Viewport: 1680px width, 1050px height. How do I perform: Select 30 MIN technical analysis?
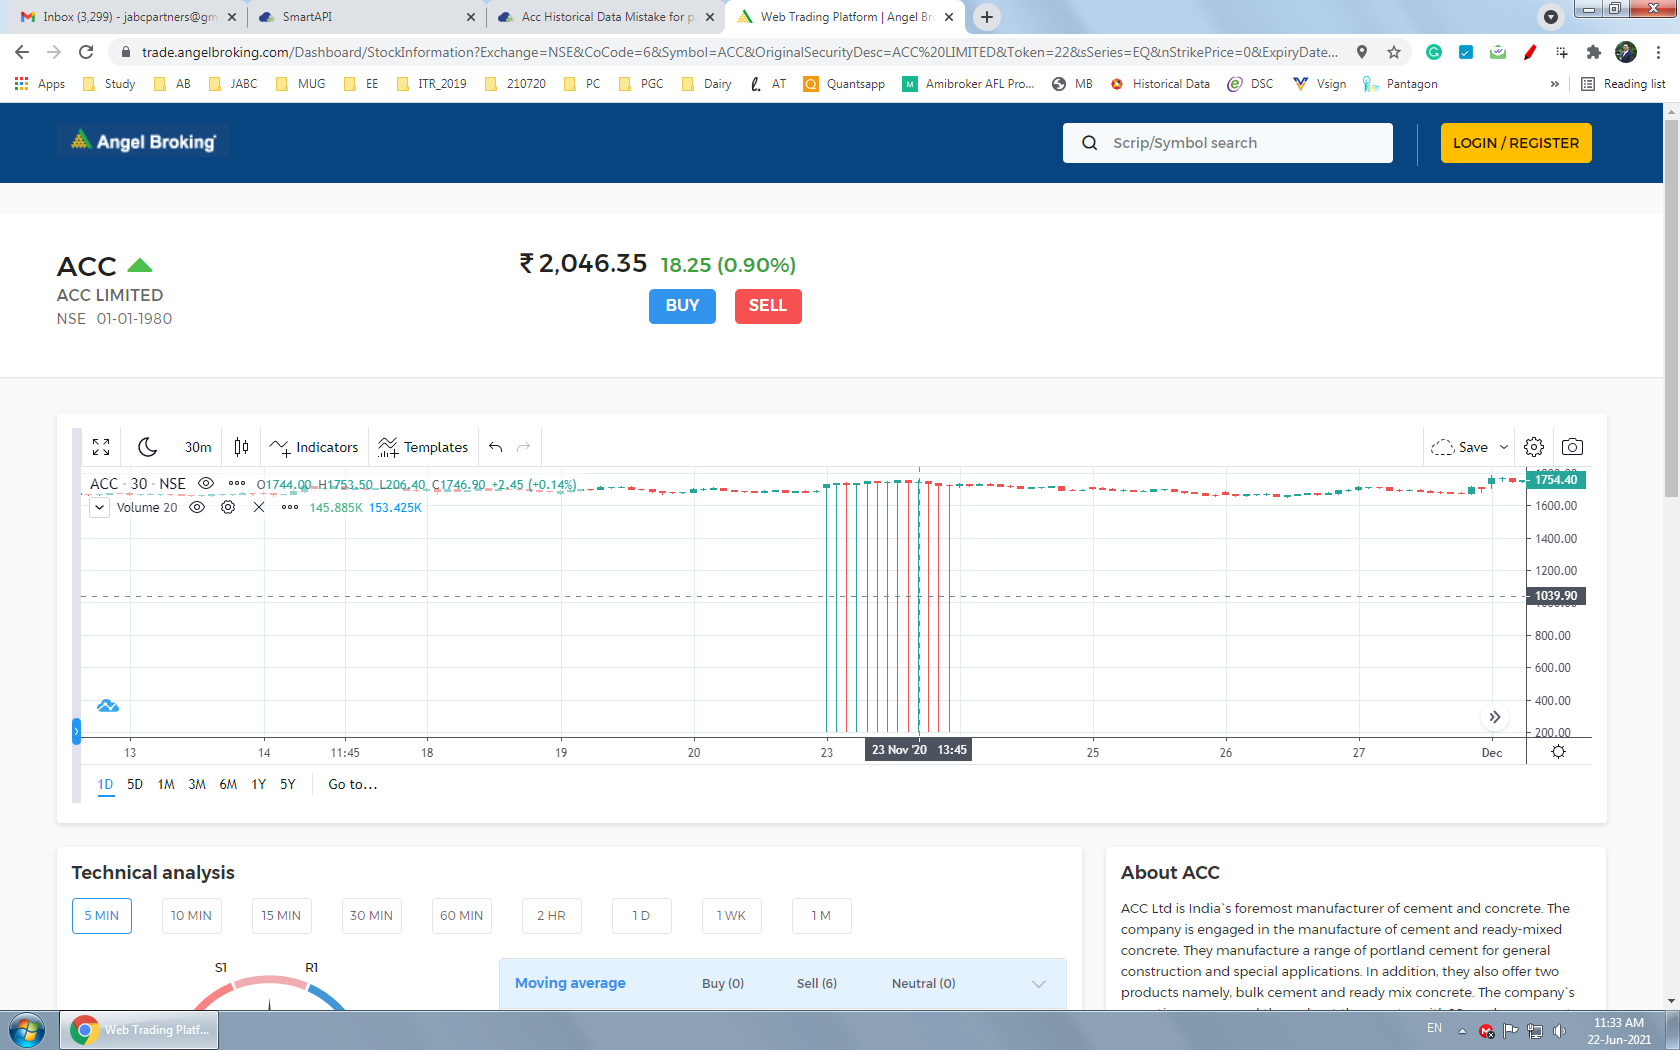pyautogui.click(x=371, y=916)
